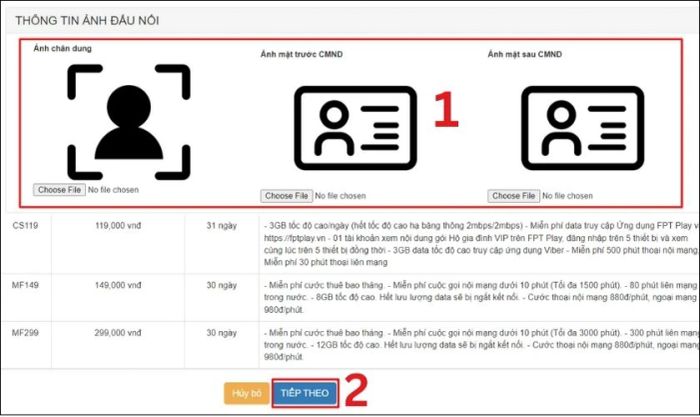This screenshot has height=417, width=700.
Task: Click the Ảnh chân dung label
Action: (x=62, y=48)
